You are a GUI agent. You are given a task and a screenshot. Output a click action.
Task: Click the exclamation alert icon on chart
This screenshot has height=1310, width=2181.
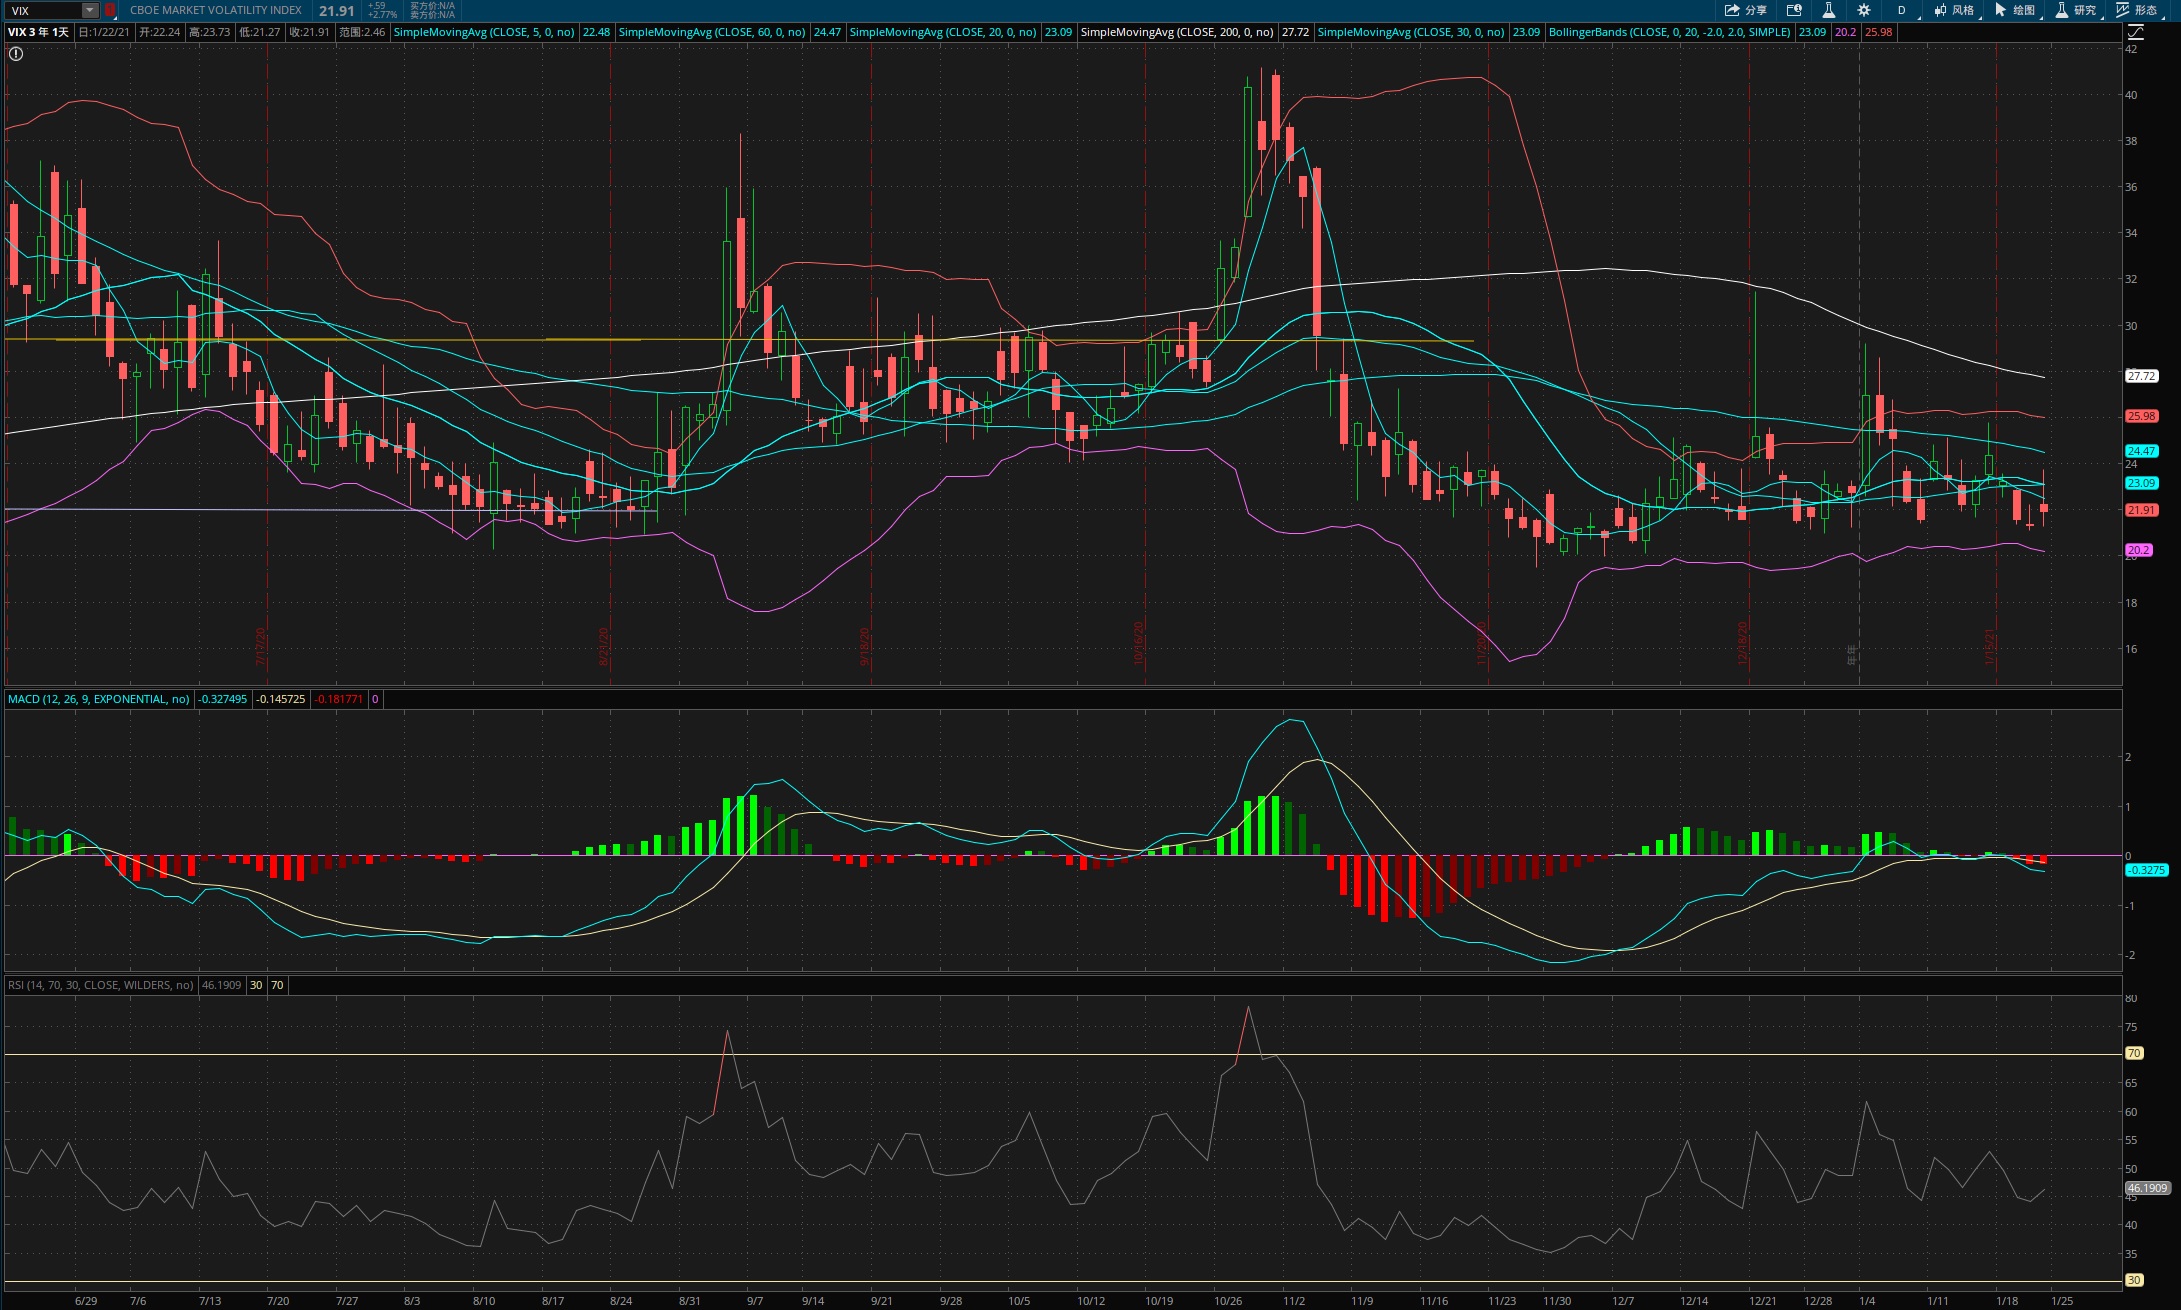pyautogui.click(x=15, y=54)
